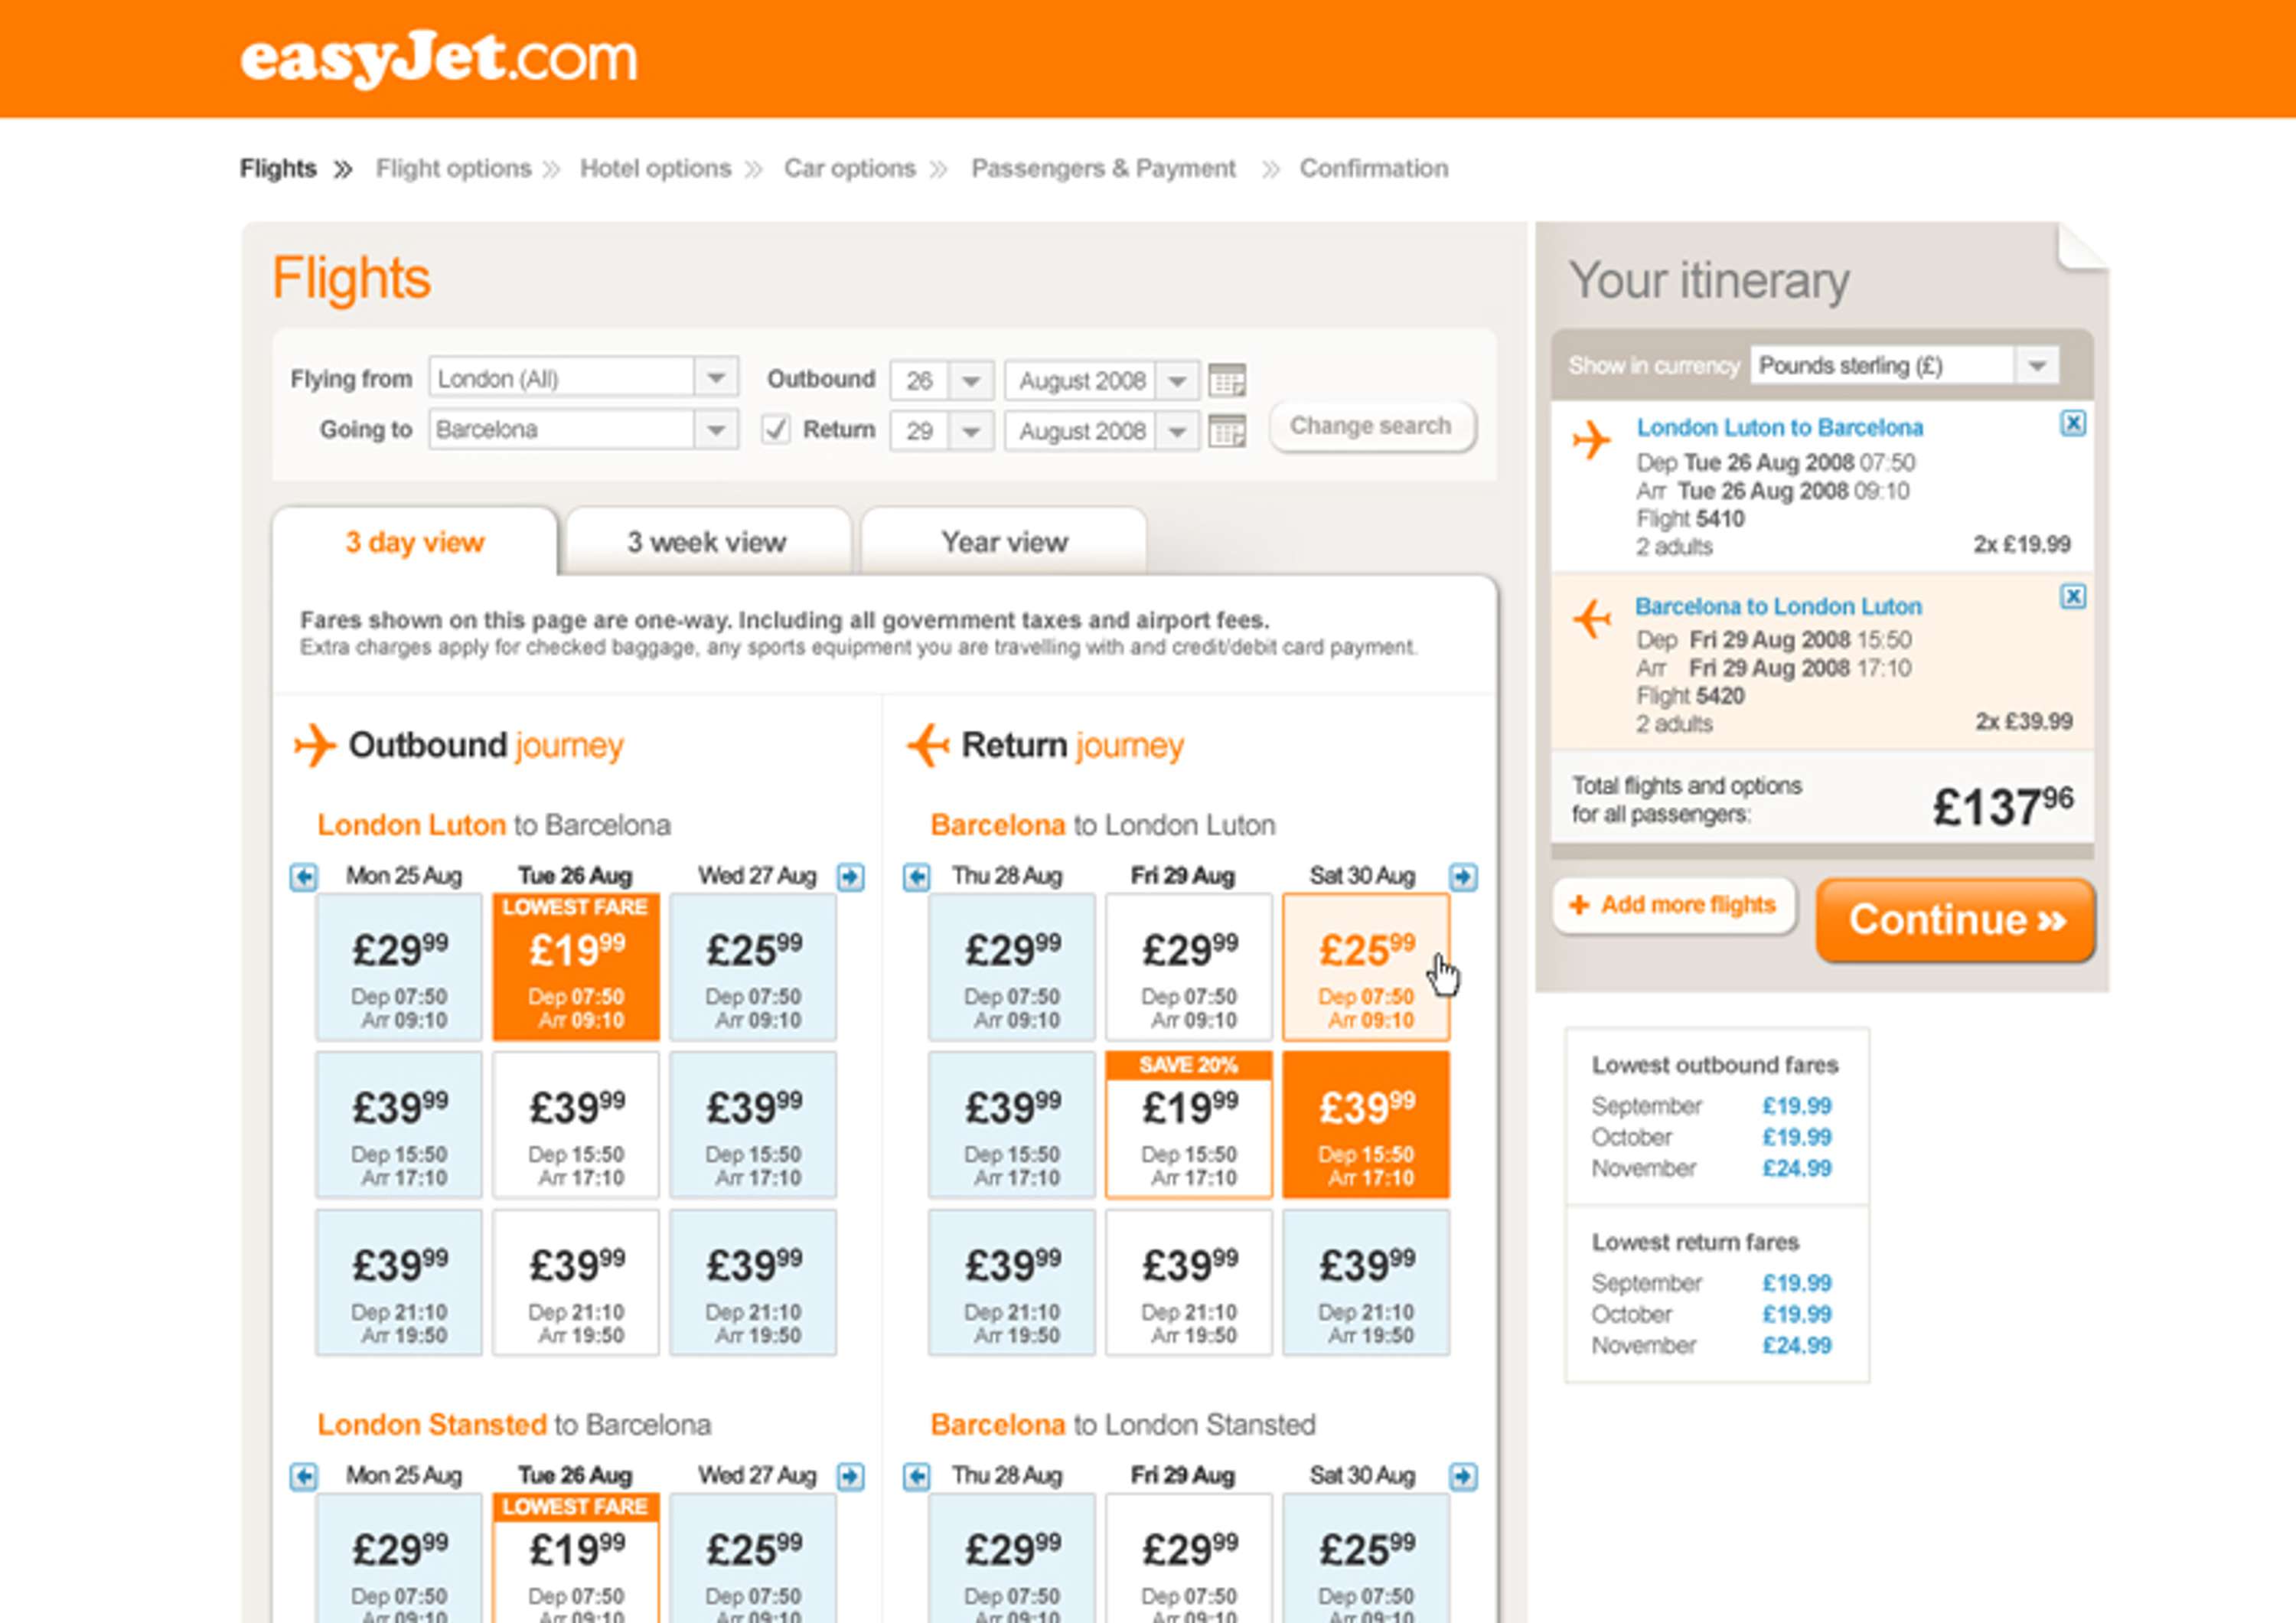Open the Outbound date calendar picker icon

click(x=1227, y=380)
